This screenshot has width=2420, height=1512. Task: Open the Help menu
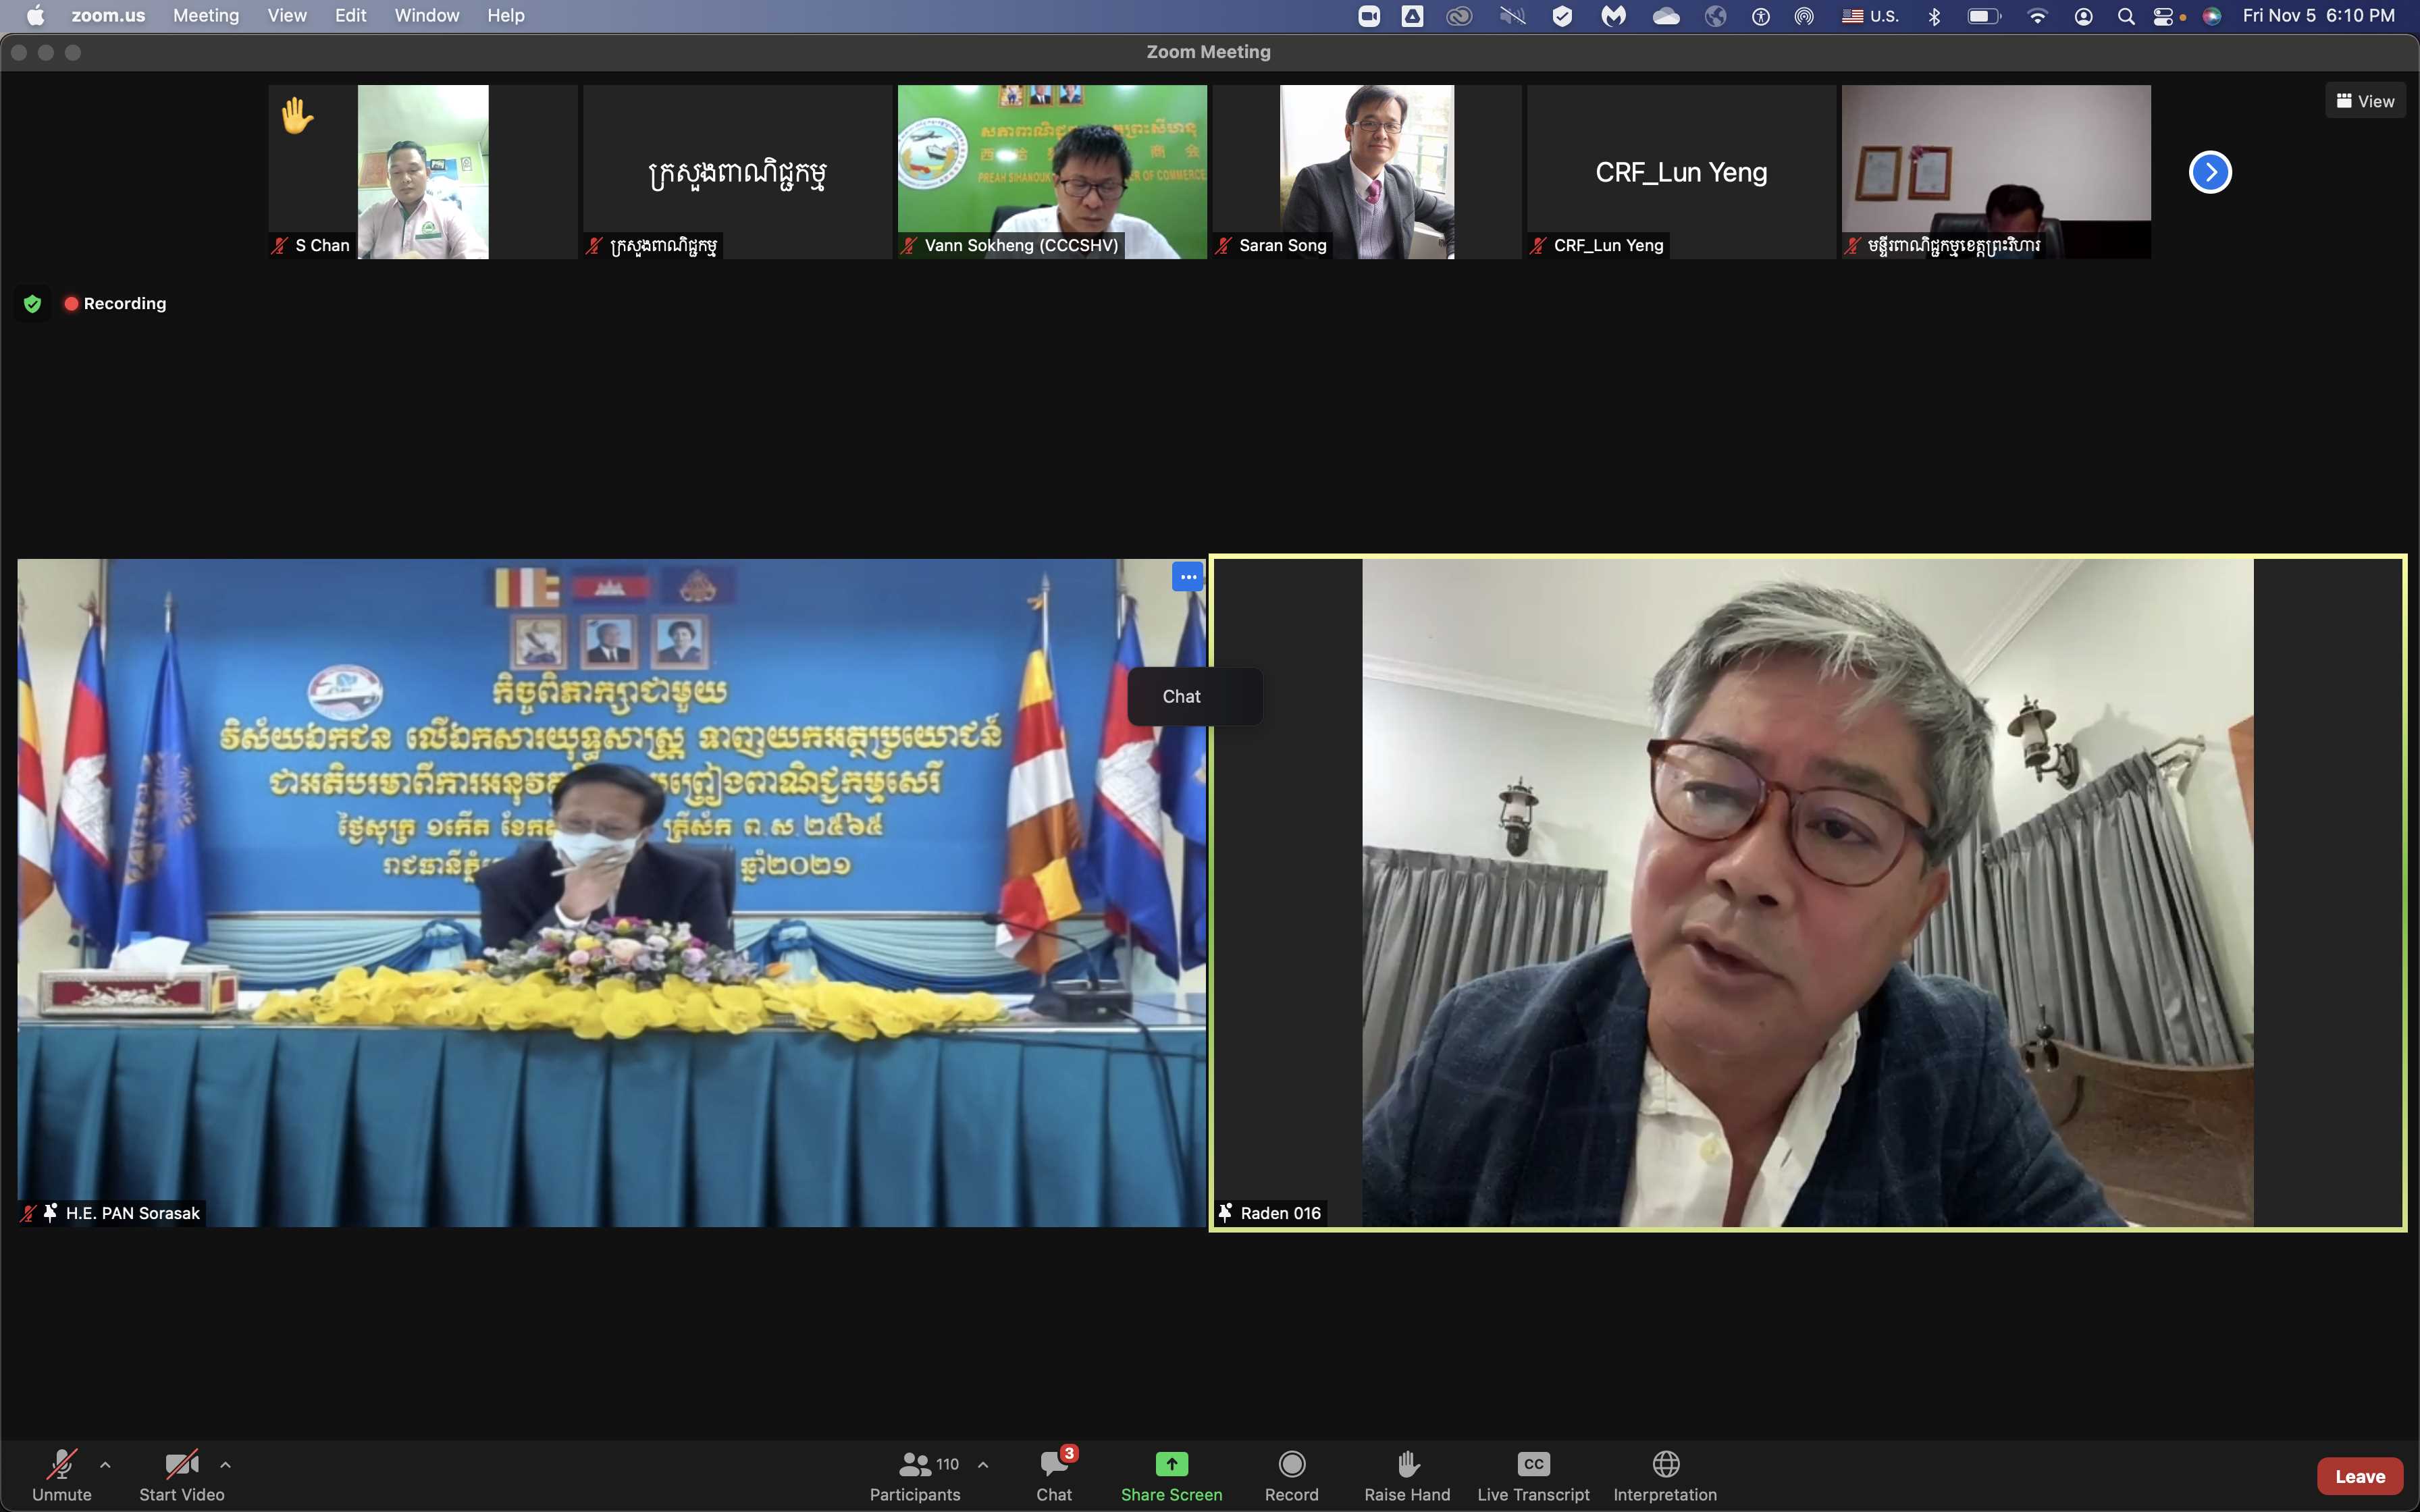tap(506, 15)
